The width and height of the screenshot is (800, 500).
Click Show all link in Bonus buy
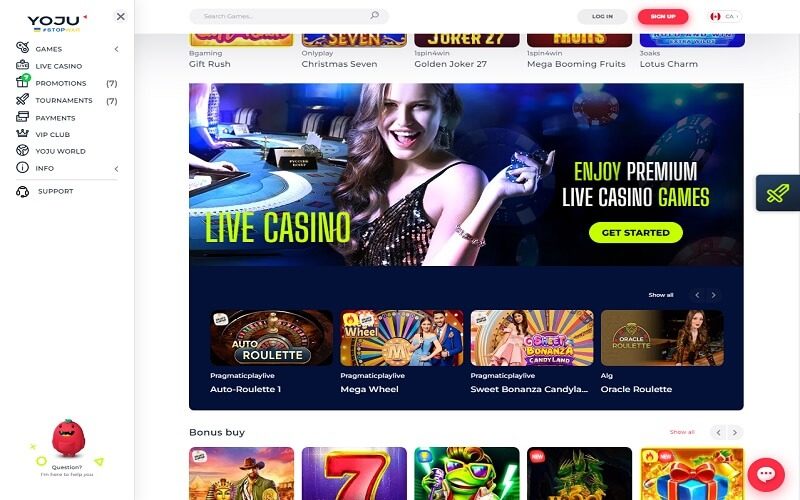682,432
